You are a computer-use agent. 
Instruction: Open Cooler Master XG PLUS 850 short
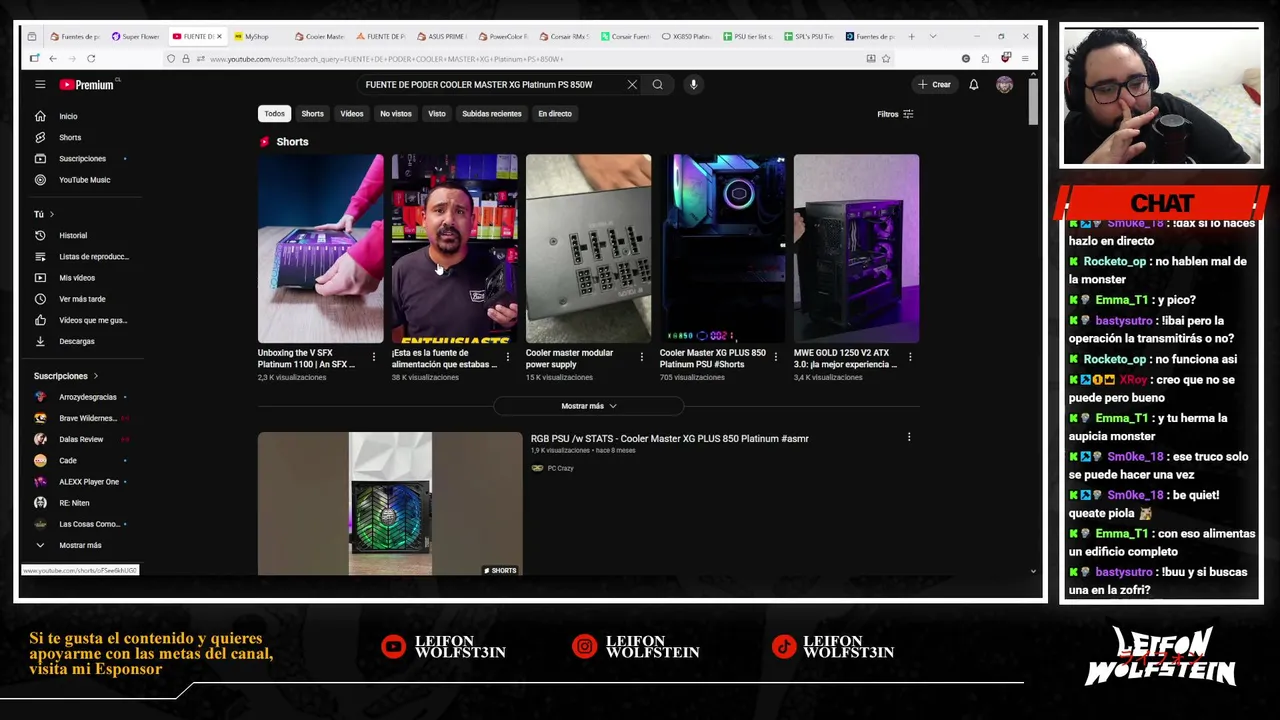[722, 248]
